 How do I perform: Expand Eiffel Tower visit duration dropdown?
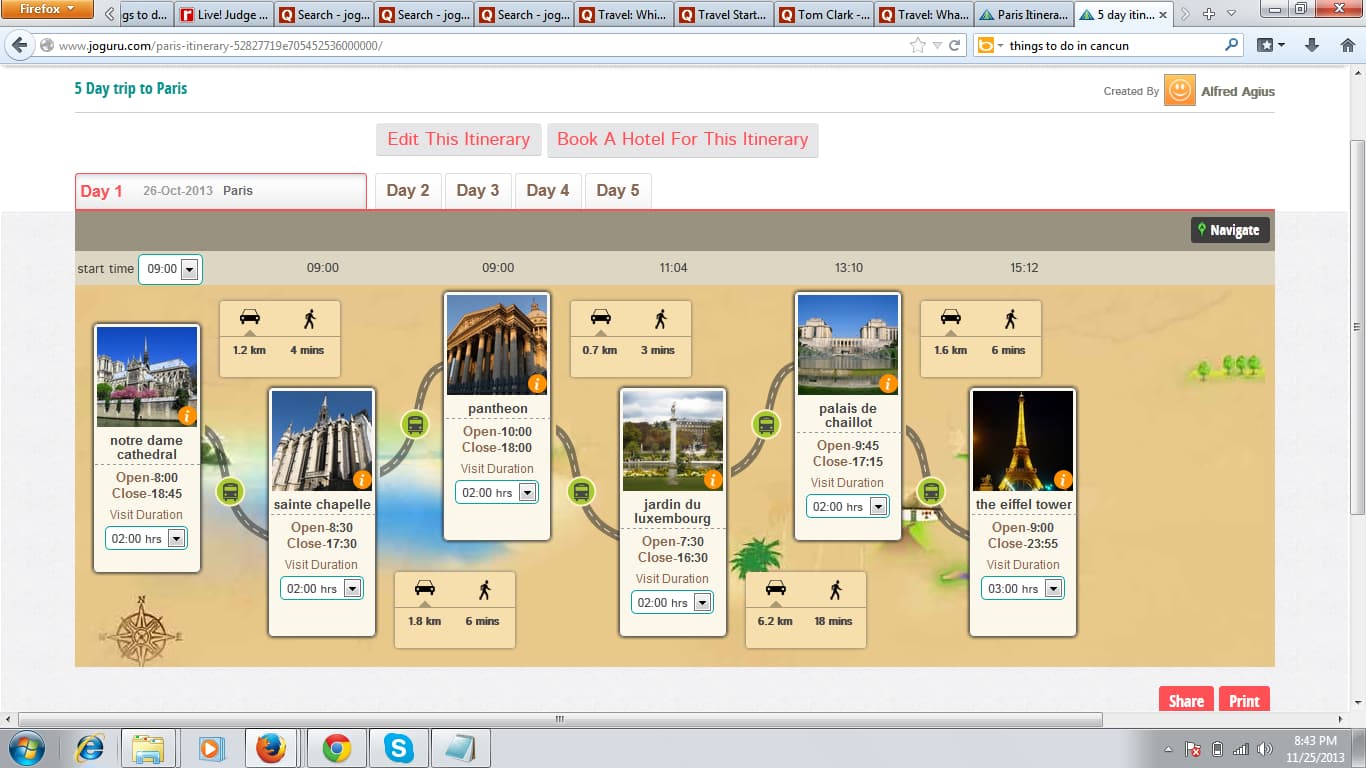click(1052, 589)
